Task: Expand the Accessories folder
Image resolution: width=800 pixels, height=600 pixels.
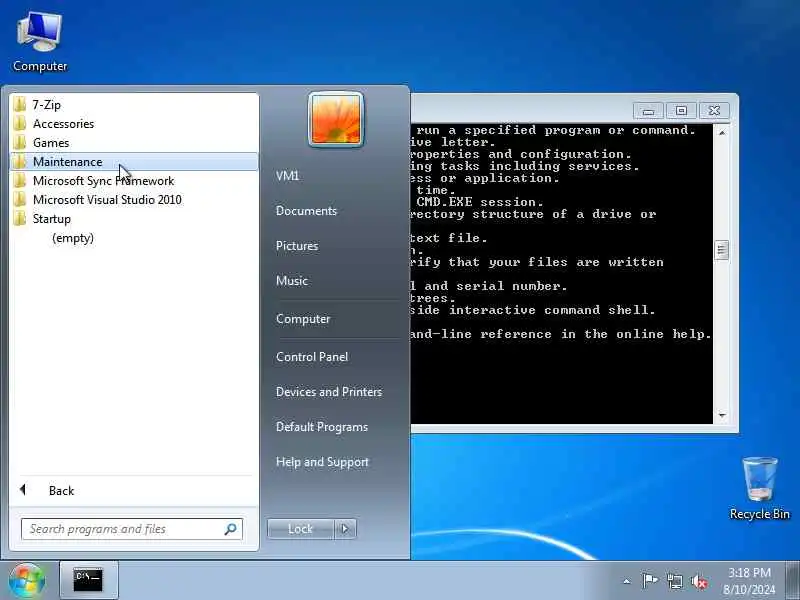Action: pos(134,123)
